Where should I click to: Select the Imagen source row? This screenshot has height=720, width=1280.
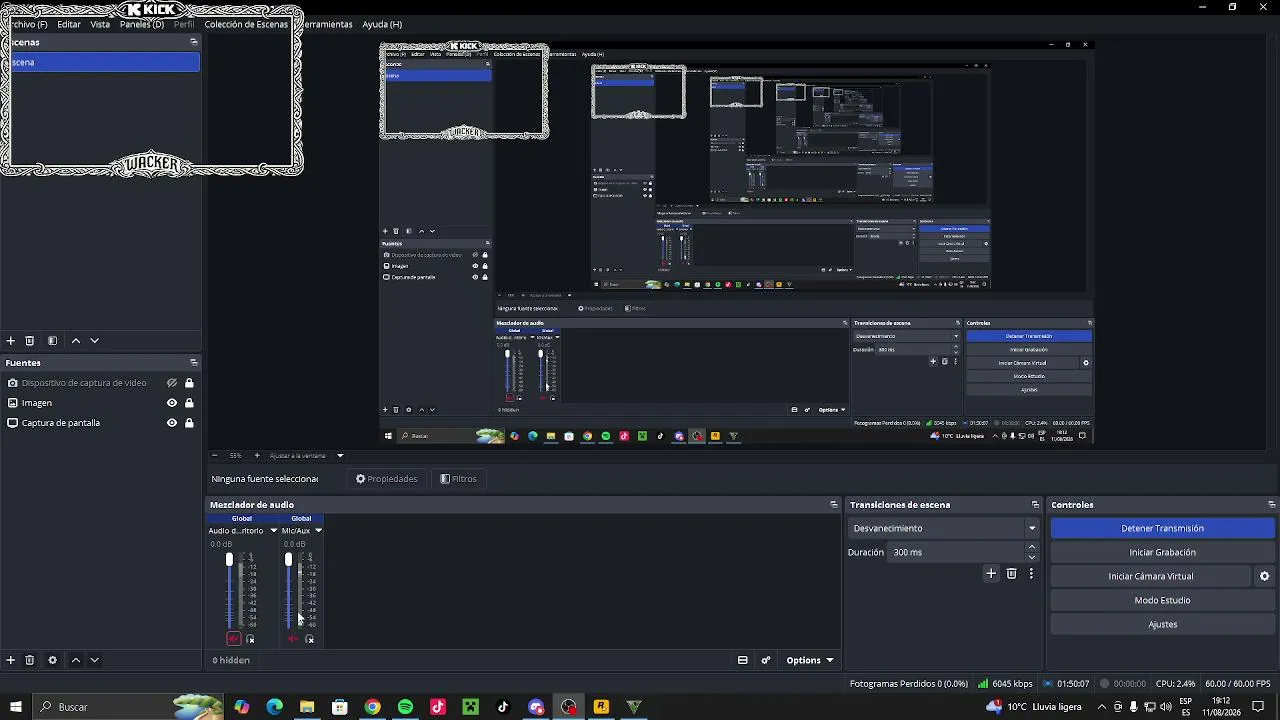100,403
